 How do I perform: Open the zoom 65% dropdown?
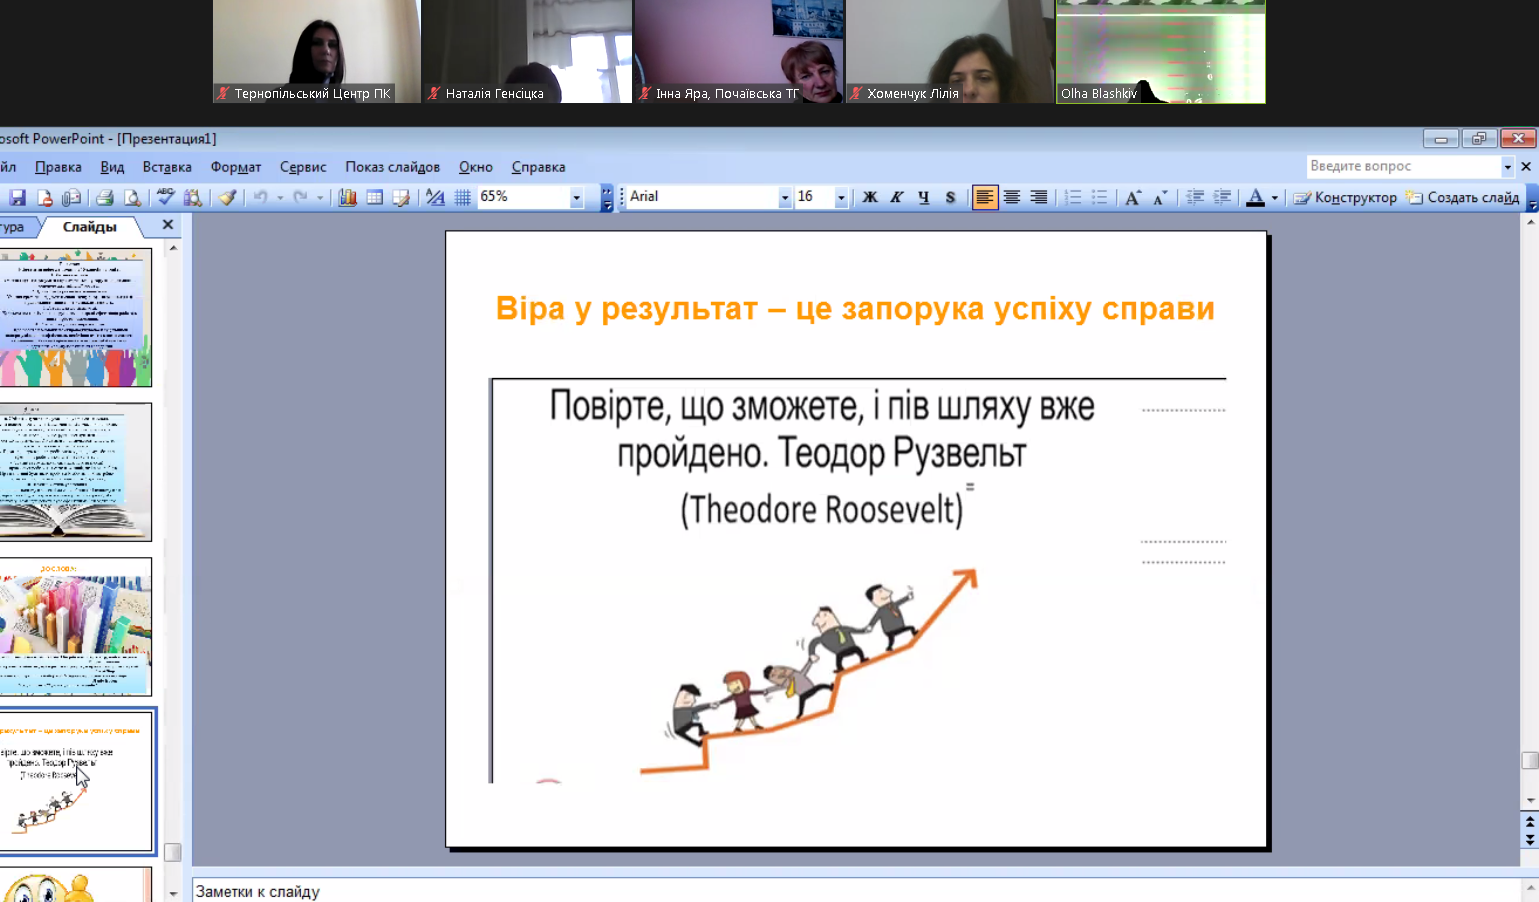[x=576, y=197]
